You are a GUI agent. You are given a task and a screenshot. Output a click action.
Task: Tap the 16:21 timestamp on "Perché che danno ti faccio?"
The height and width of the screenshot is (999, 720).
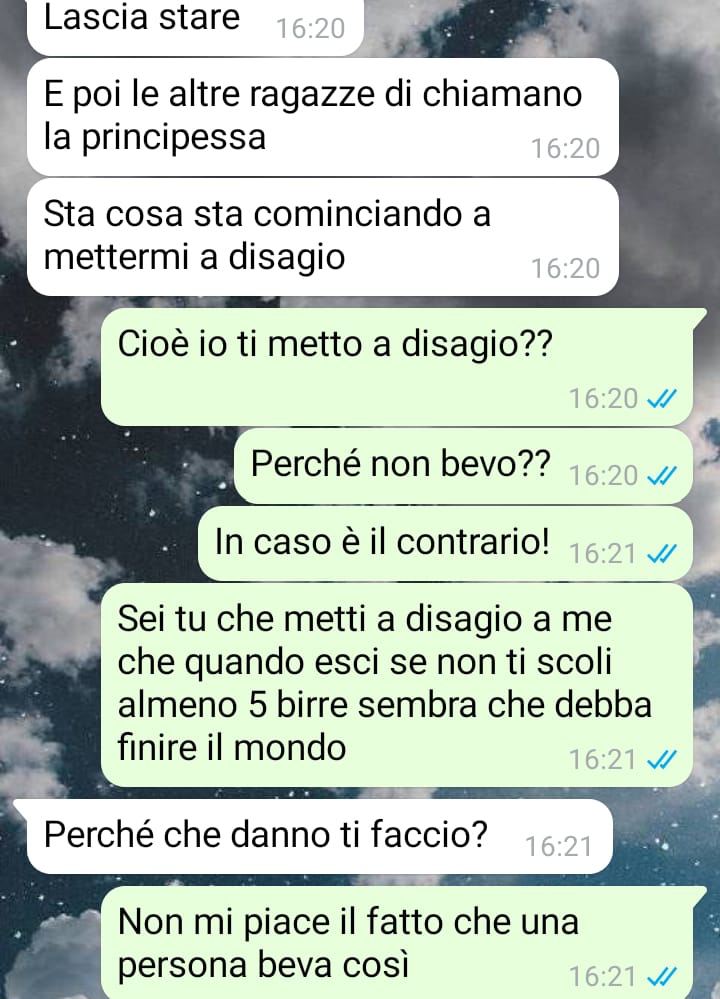pos(558,847)
